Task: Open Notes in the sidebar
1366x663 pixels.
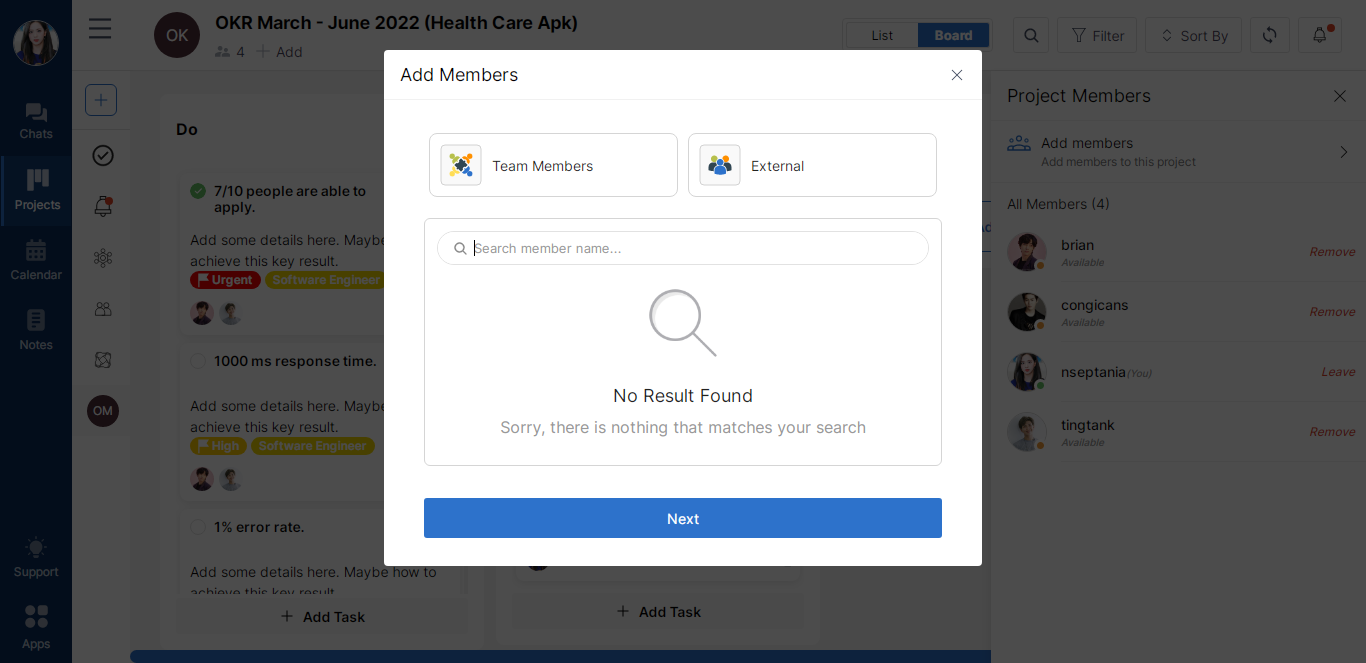Action: pos(36,328)
